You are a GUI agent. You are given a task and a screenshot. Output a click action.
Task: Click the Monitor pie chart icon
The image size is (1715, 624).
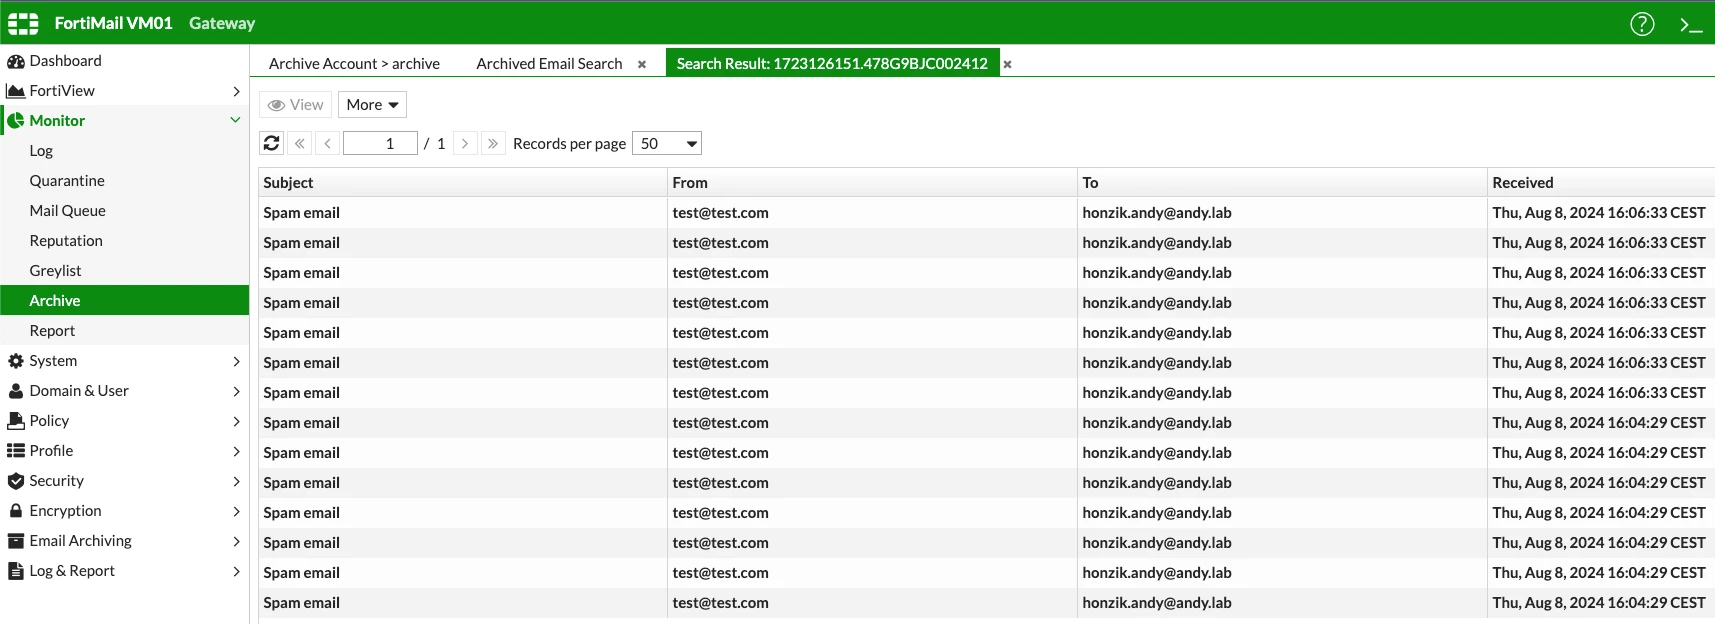[x=16, y=121]
